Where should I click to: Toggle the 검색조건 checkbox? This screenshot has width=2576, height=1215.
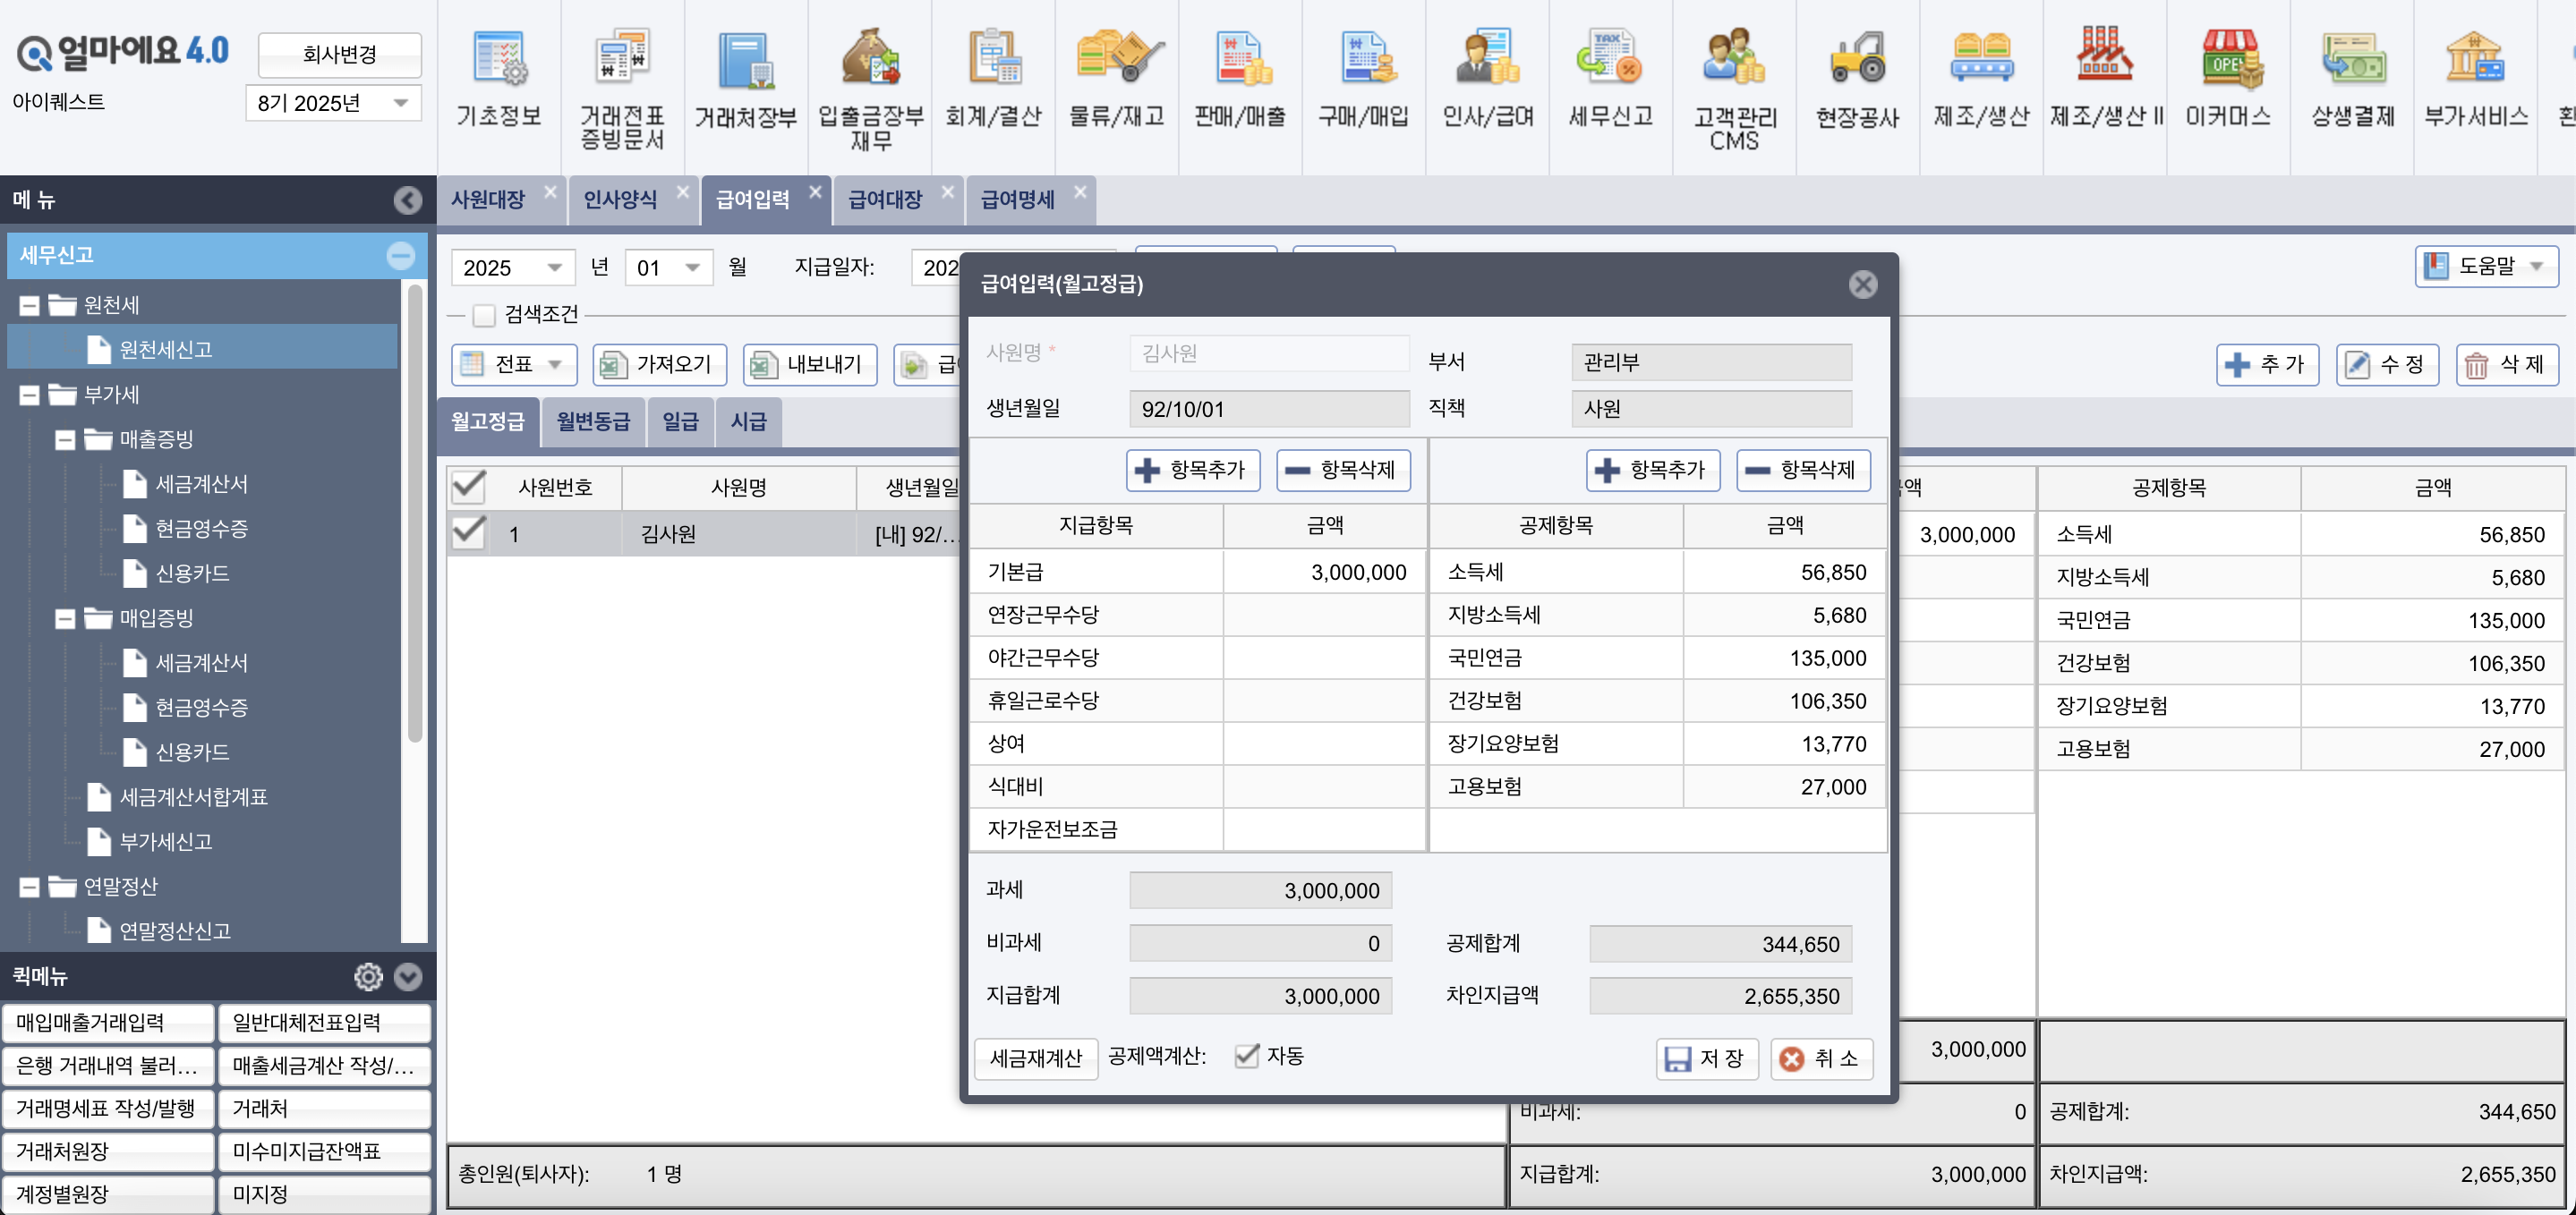coord(485,315)
